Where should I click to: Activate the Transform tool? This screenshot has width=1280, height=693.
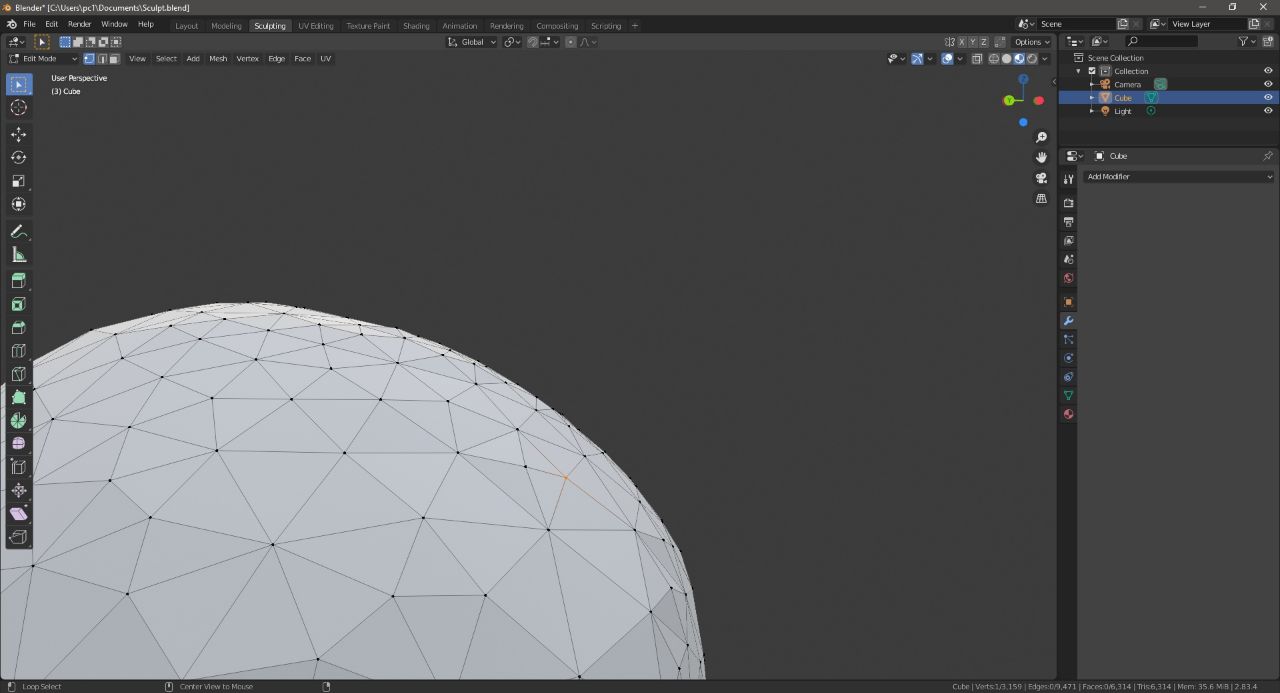[19, 204]
